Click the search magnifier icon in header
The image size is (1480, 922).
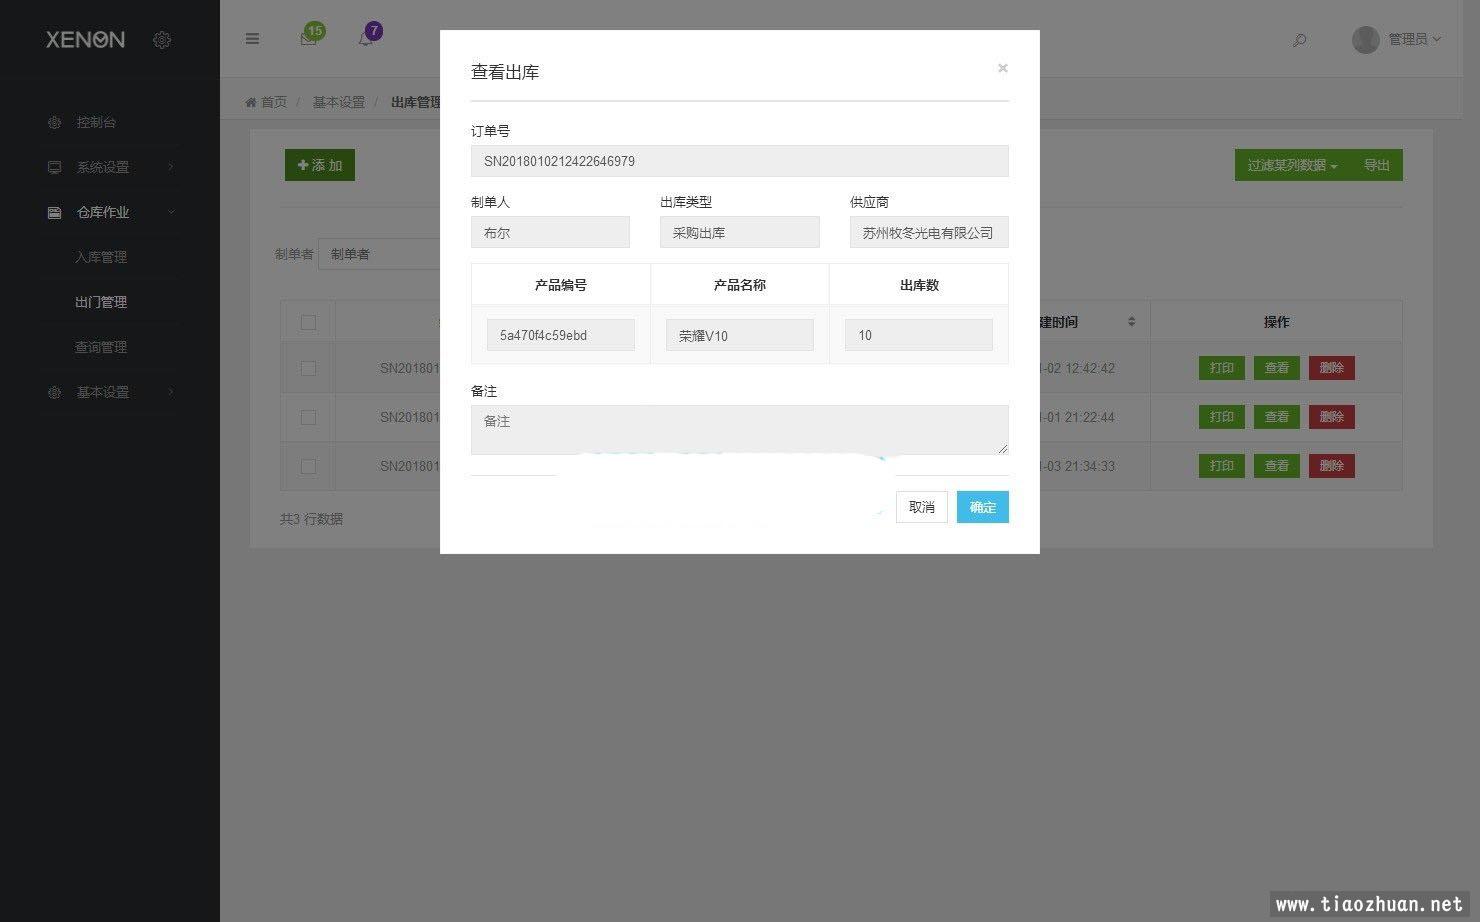1299,40
